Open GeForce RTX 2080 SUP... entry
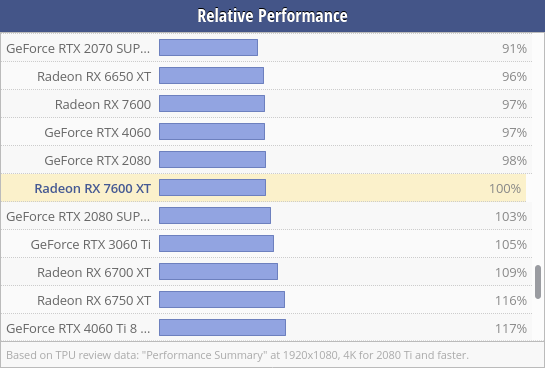This screenshot has height=368, width=545. (78, 216)
